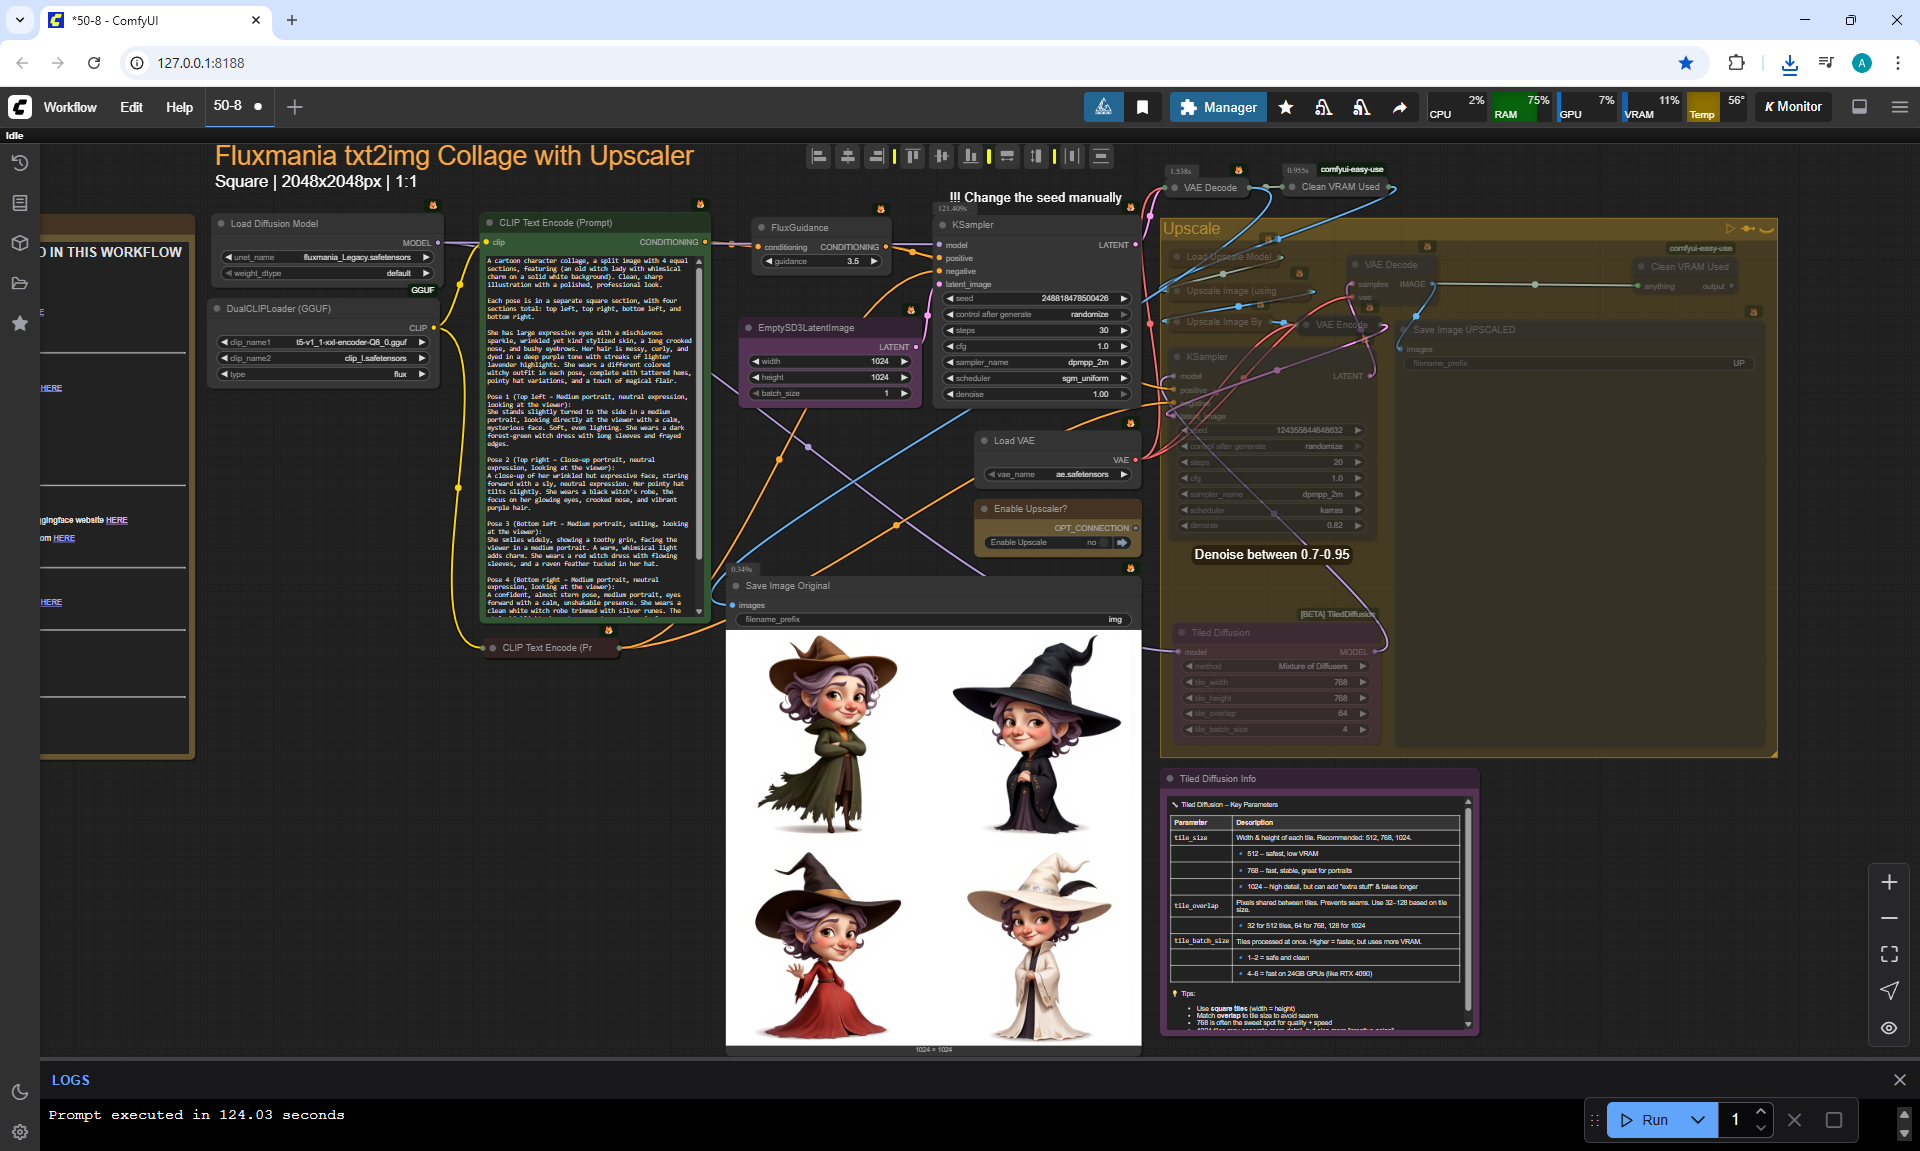The width and height of the screenshot is (1920, 1151).
Task: Toggle link visibility eye icon
Action: point(1888,1027)
